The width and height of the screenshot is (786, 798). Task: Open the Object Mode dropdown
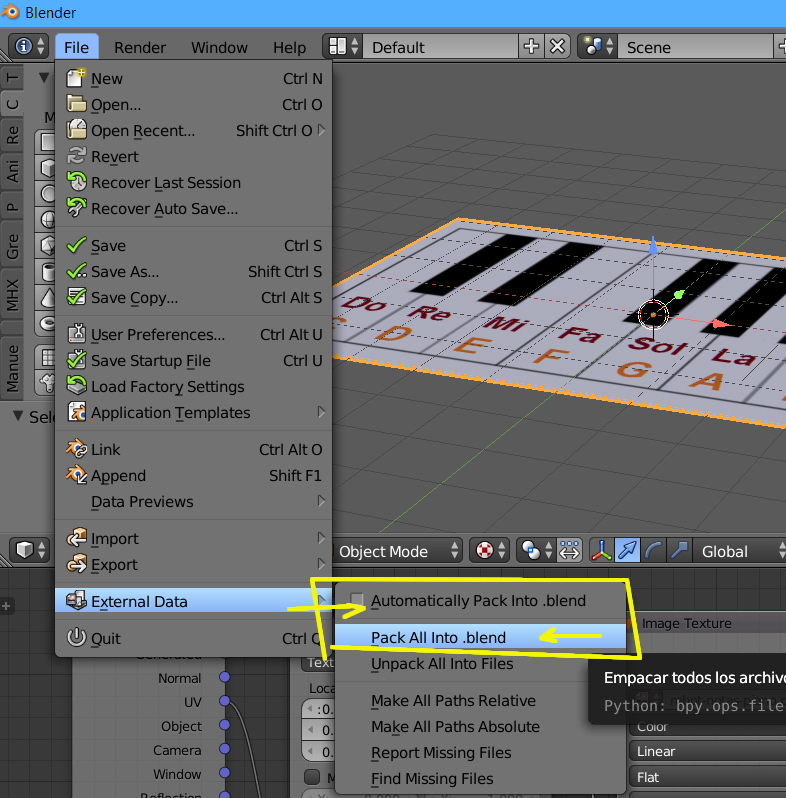(x=398, y=551)
